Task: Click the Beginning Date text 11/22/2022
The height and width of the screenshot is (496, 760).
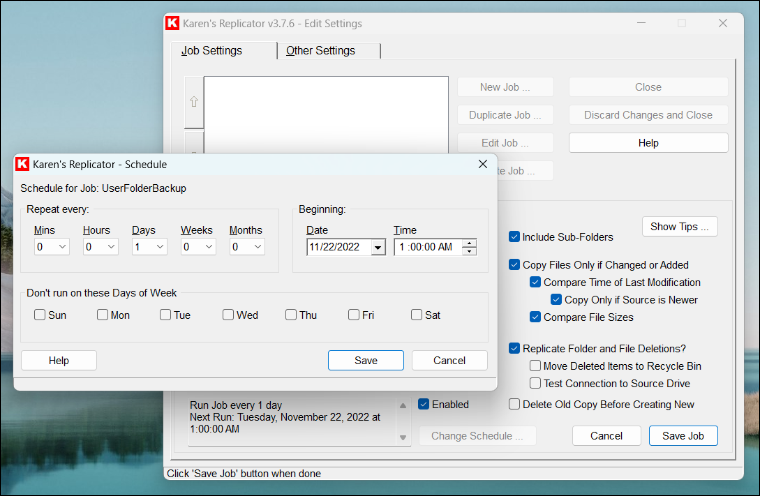Action: (334, 247)
